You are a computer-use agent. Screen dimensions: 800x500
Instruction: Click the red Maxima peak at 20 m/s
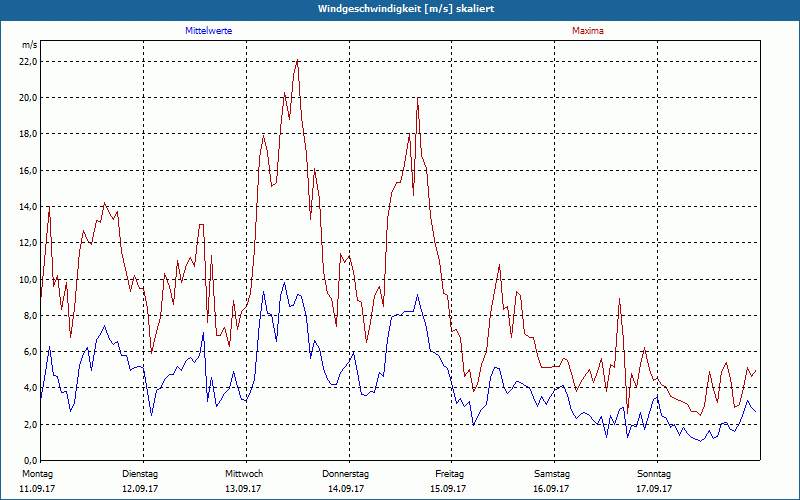point(418,98)
